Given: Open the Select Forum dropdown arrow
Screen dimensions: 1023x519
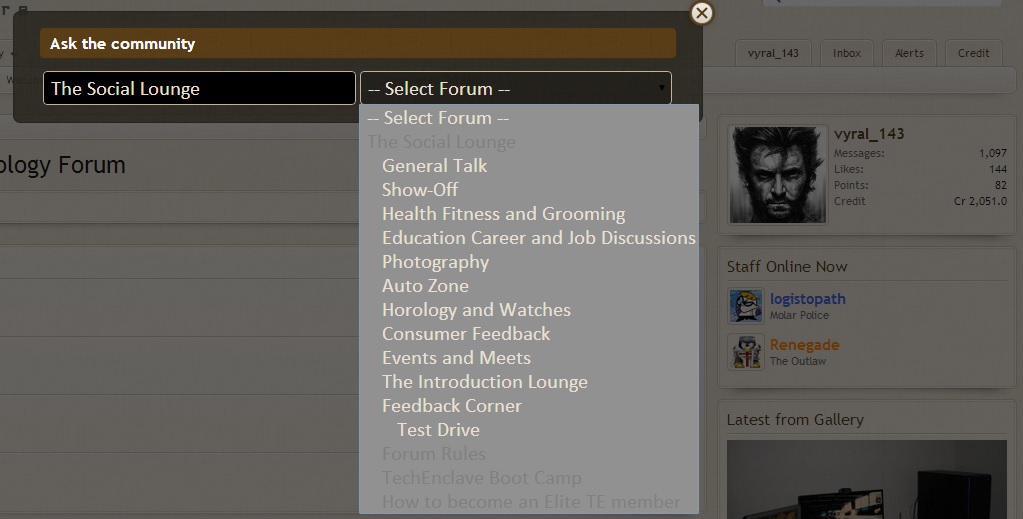Looking at the screenshot, I should [662, 88].
